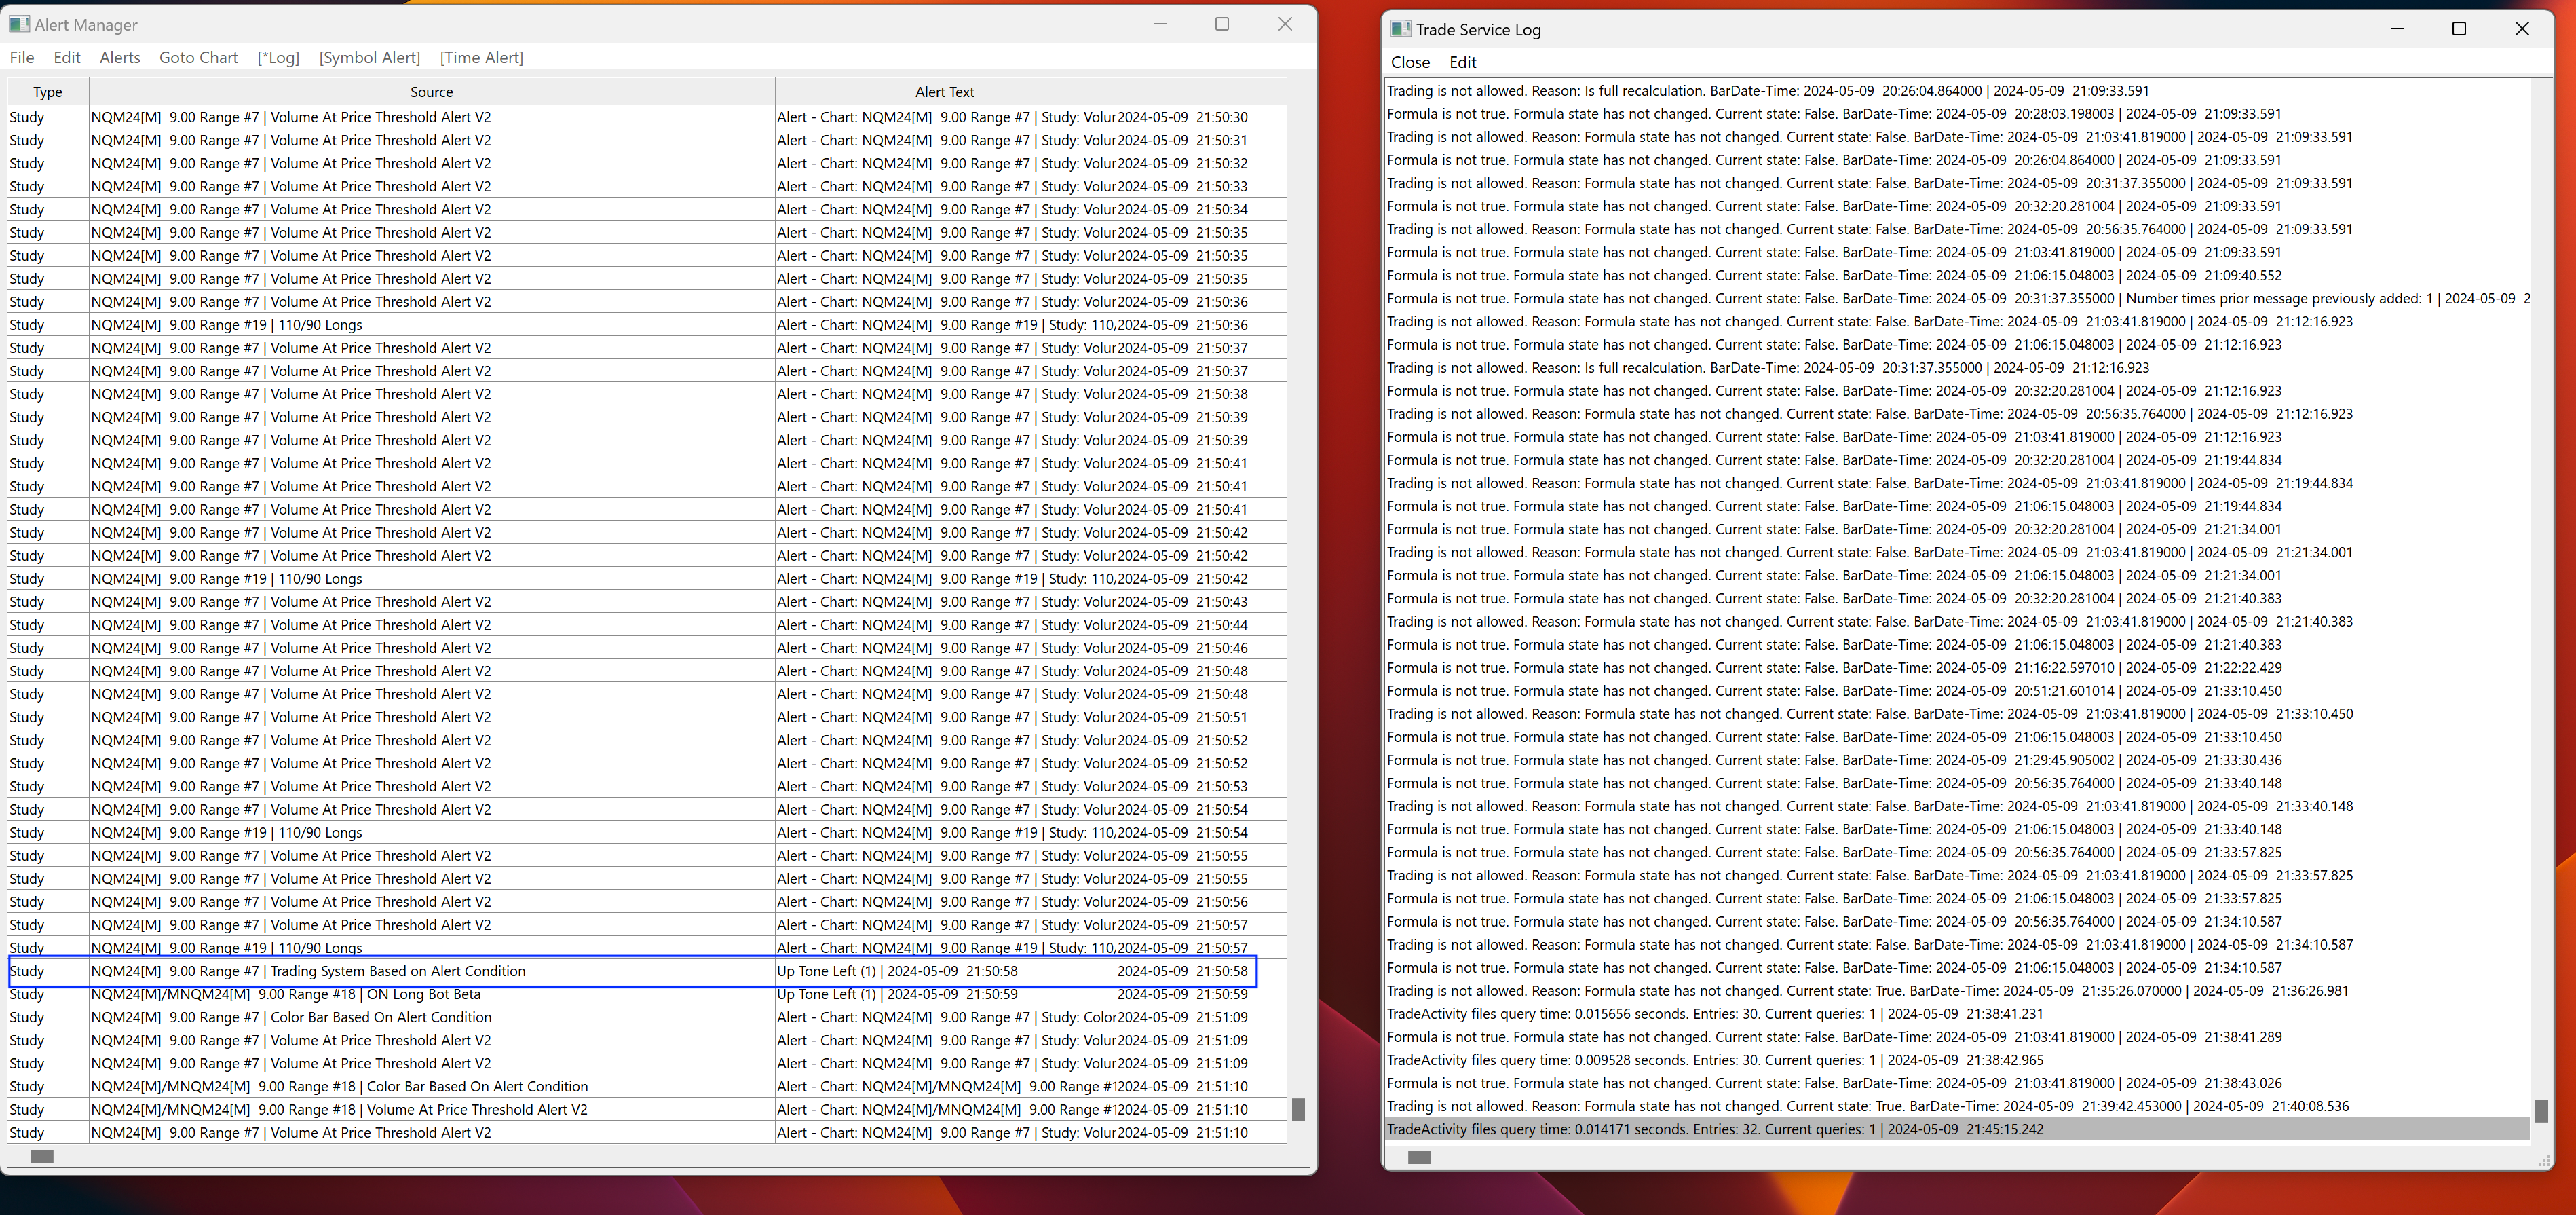Click the Alert Text column header
Screen dimensions: 2576x1215
944,92
